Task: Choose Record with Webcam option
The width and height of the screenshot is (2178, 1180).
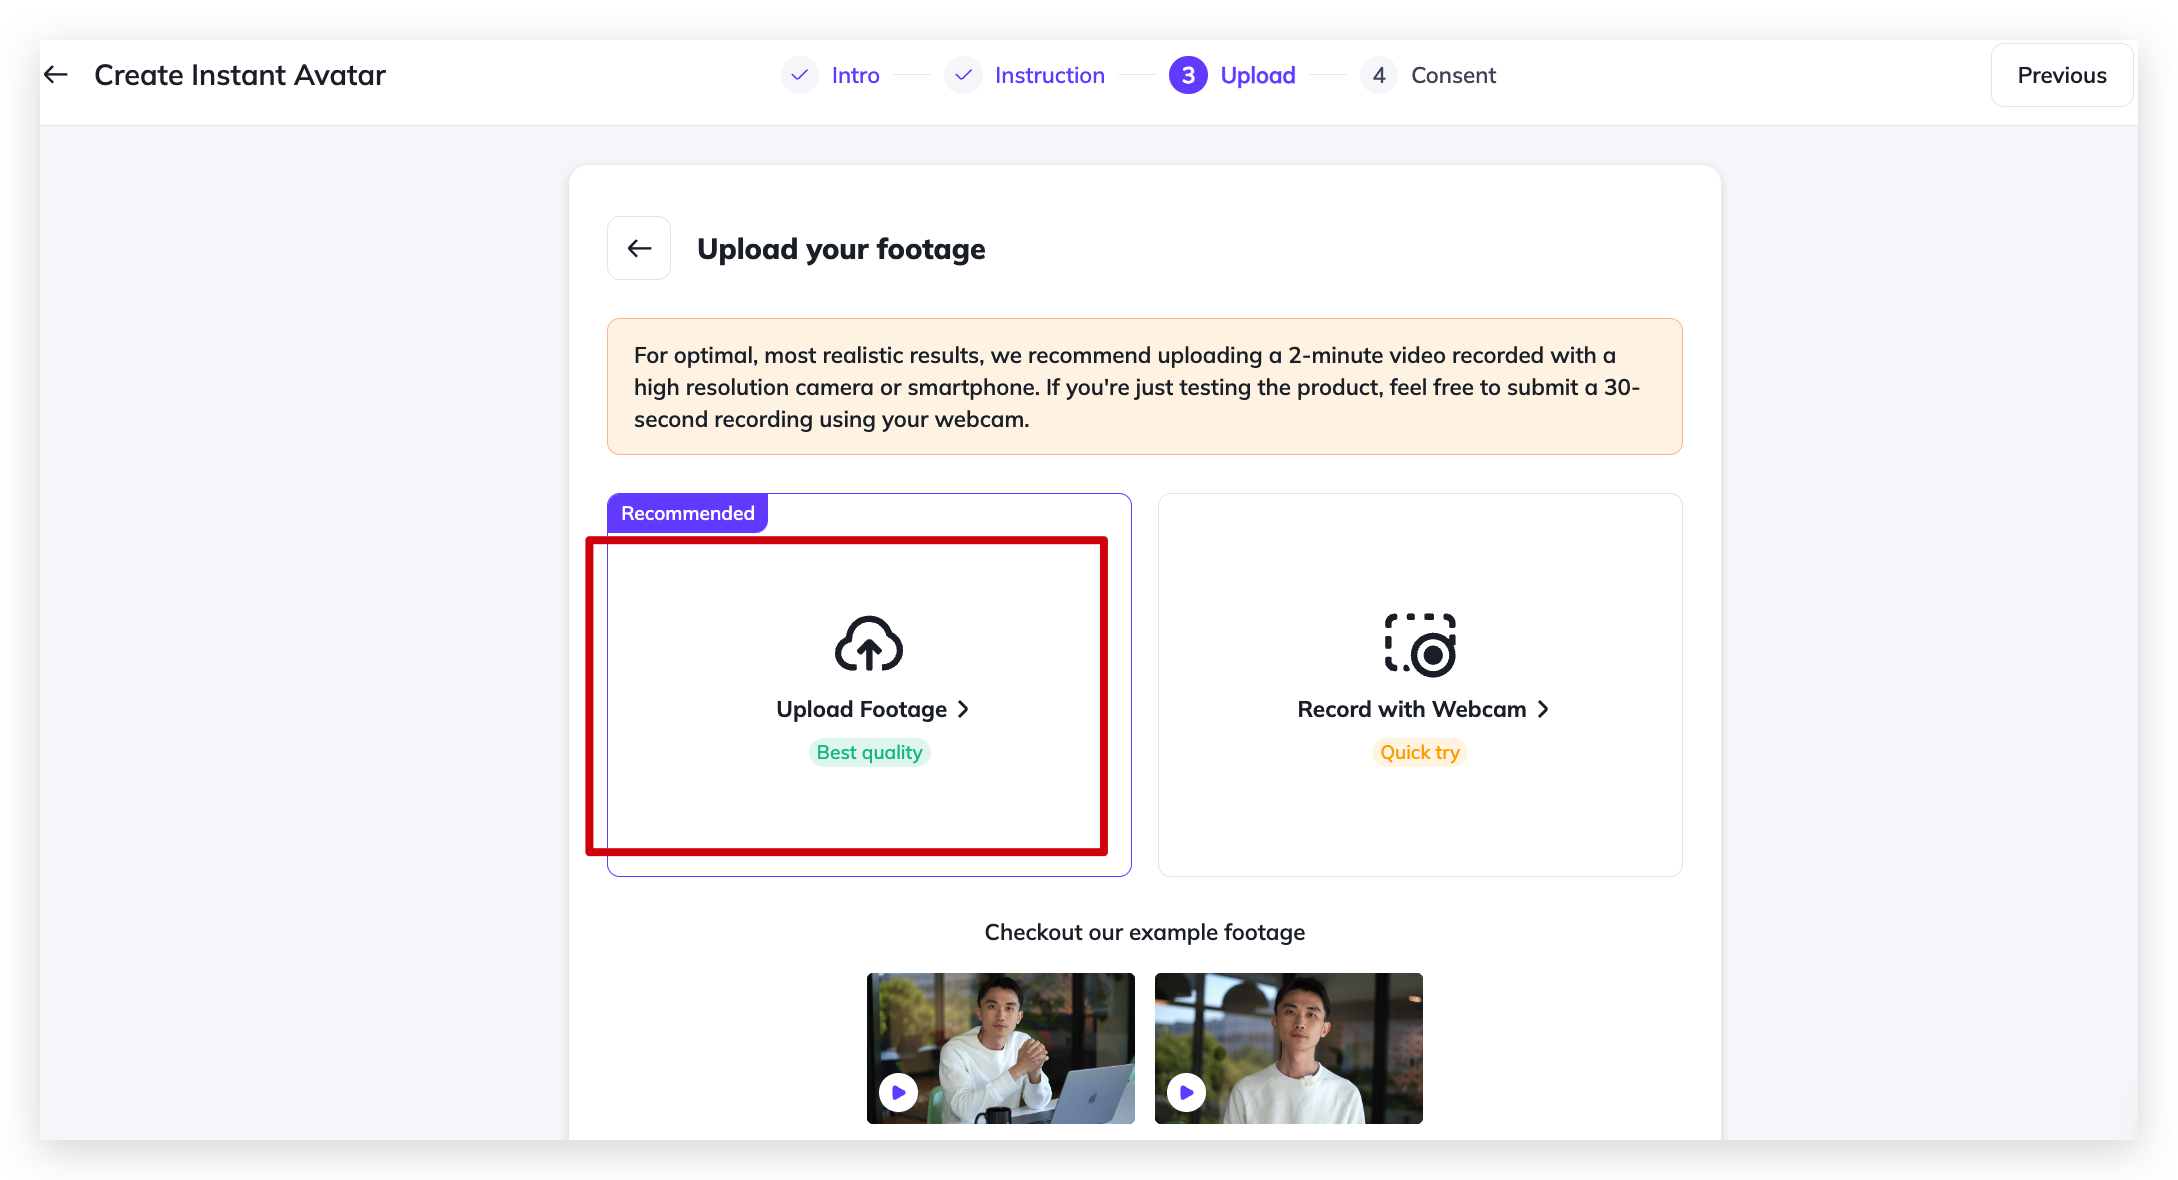Action: (1411, 709)
